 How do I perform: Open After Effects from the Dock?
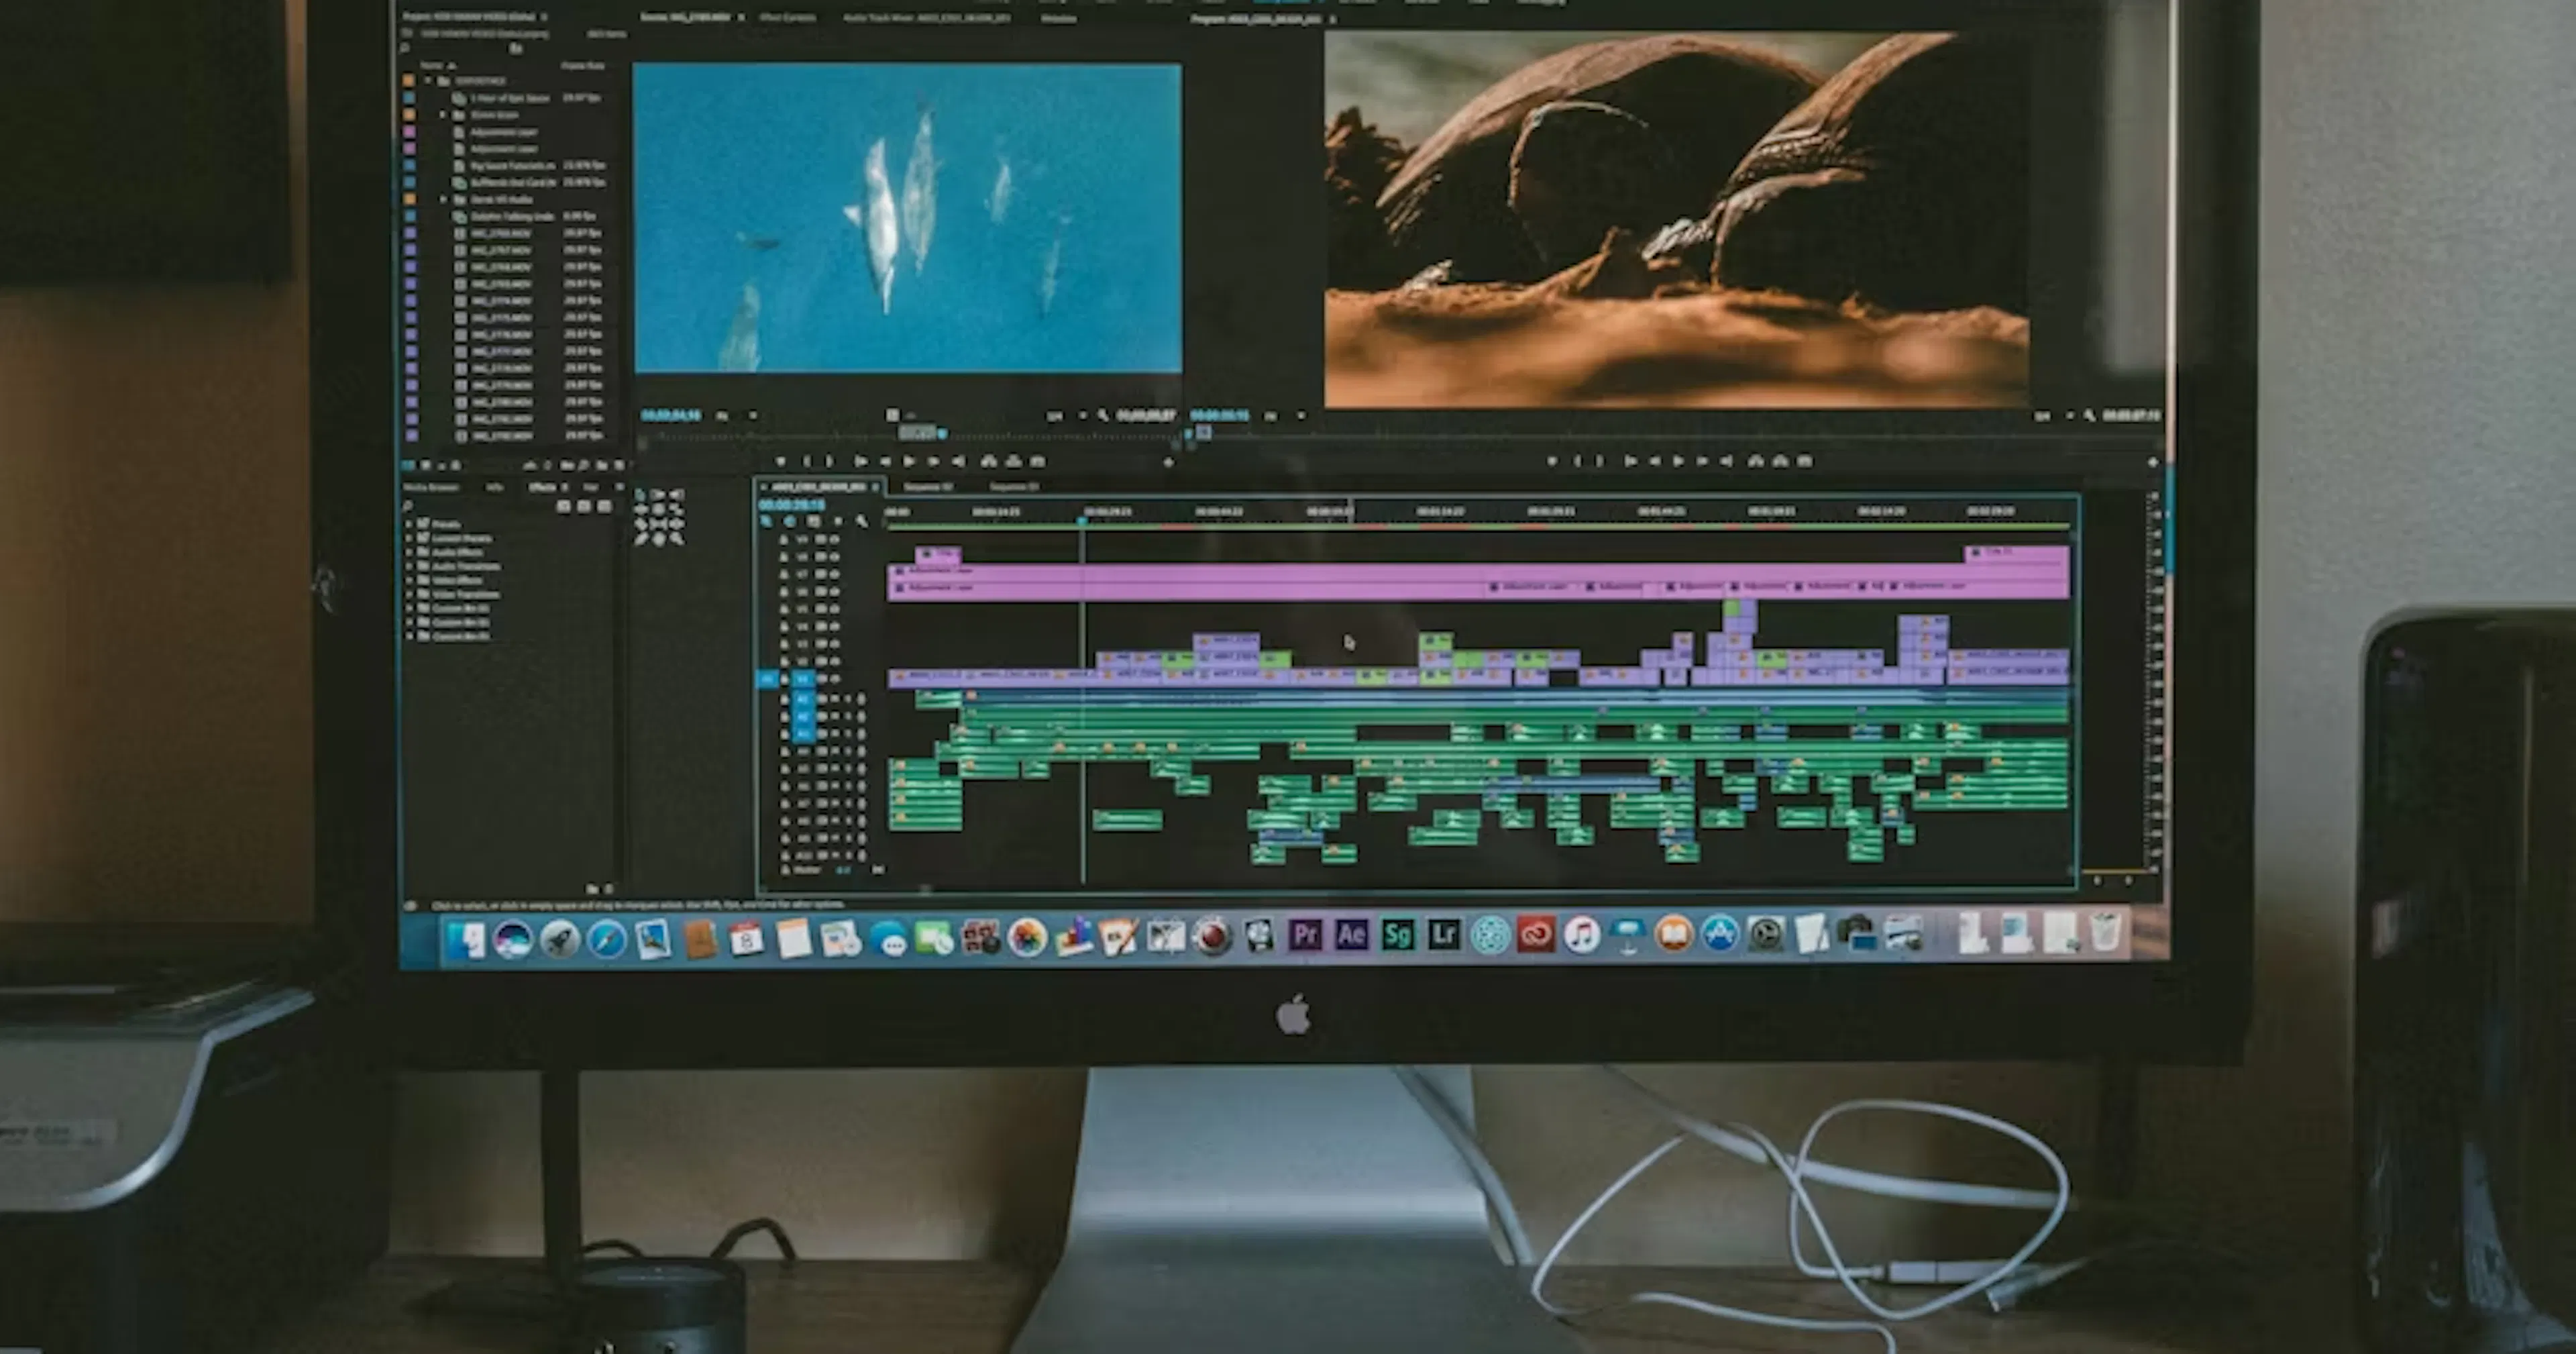pyautogui.click(x=1352, y=936)
